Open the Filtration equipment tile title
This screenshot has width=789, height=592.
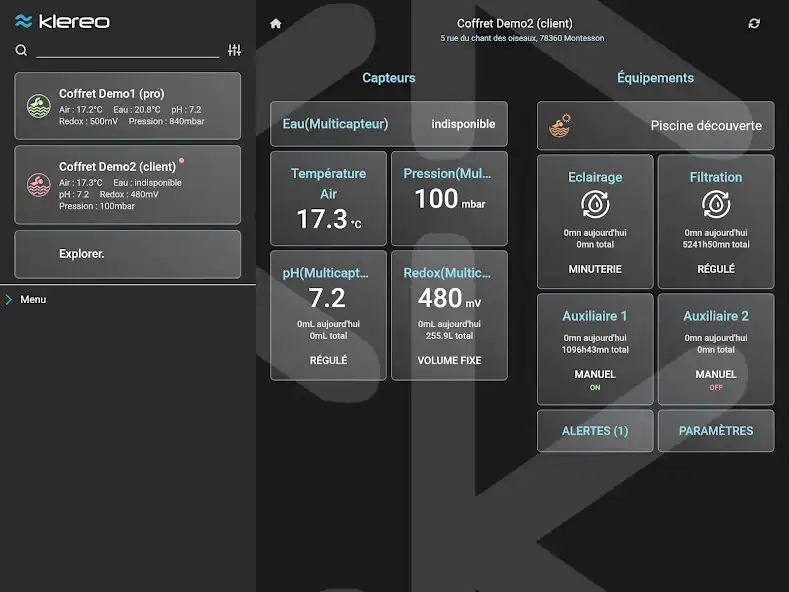(716, 177)
